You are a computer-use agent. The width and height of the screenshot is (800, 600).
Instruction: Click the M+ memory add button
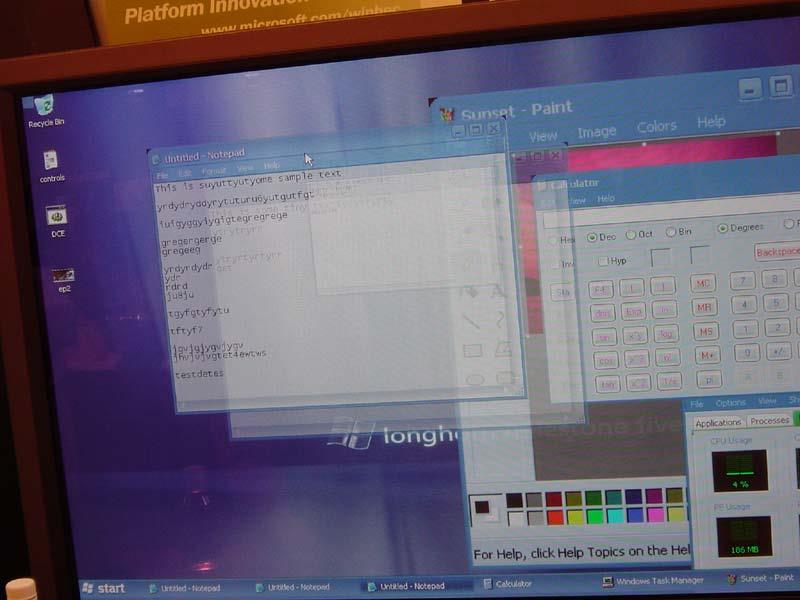tap(707, 355)
